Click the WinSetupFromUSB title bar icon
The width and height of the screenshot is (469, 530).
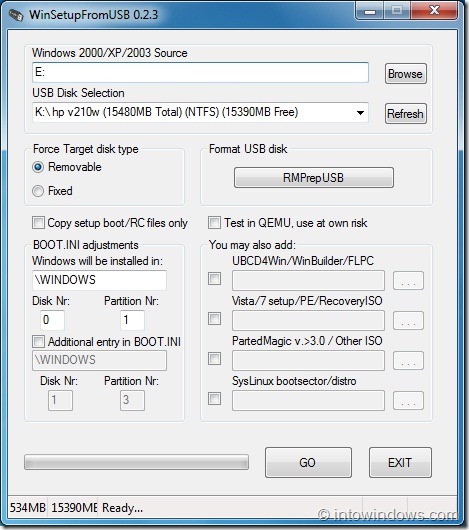(x=16, y=15)
